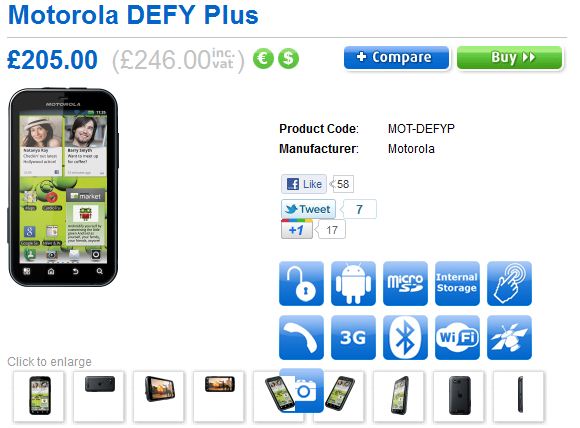Click the dollar currency icon
The image size is (580, 428).
tap(288, 59)
